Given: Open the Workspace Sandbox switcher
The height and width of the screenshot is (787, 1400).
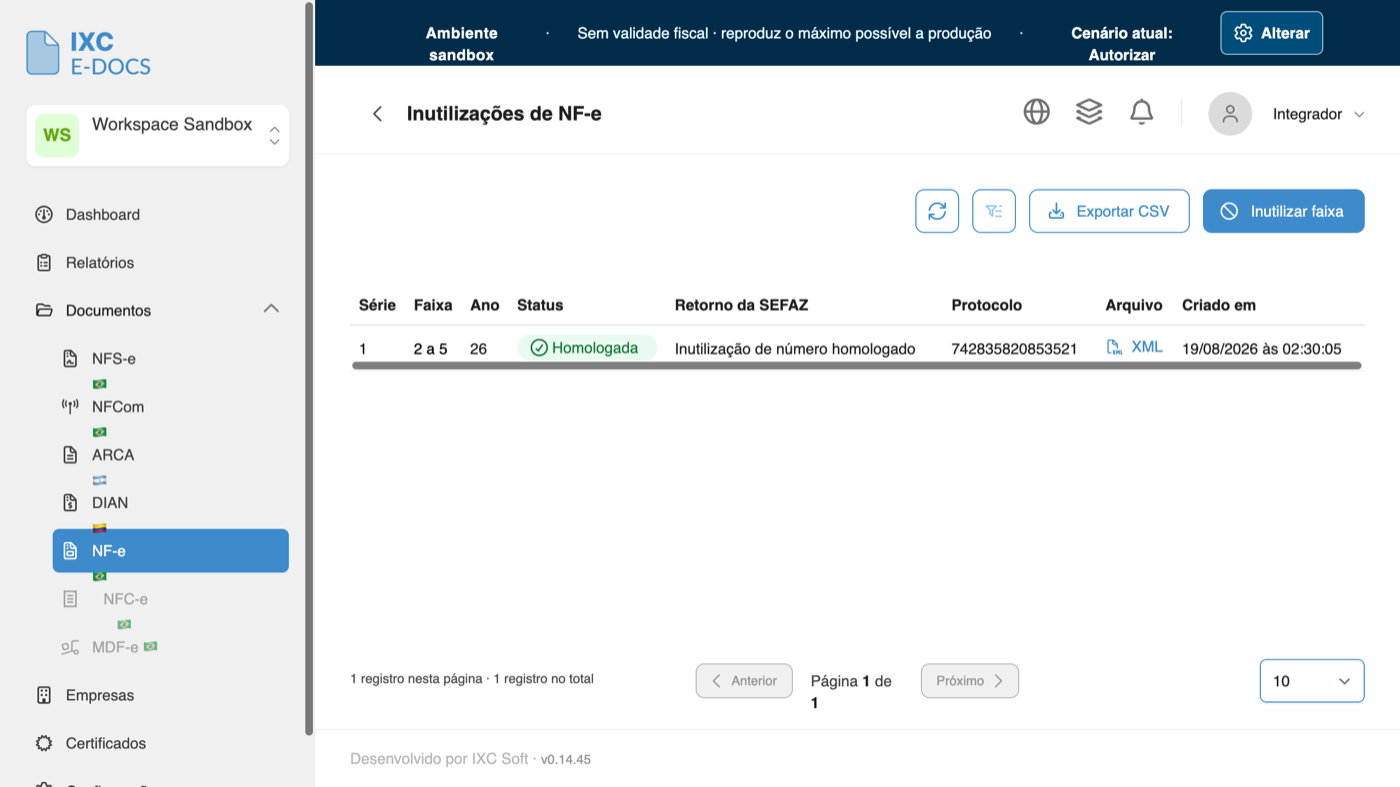Looking at the screenshot, I should [157, 136].
